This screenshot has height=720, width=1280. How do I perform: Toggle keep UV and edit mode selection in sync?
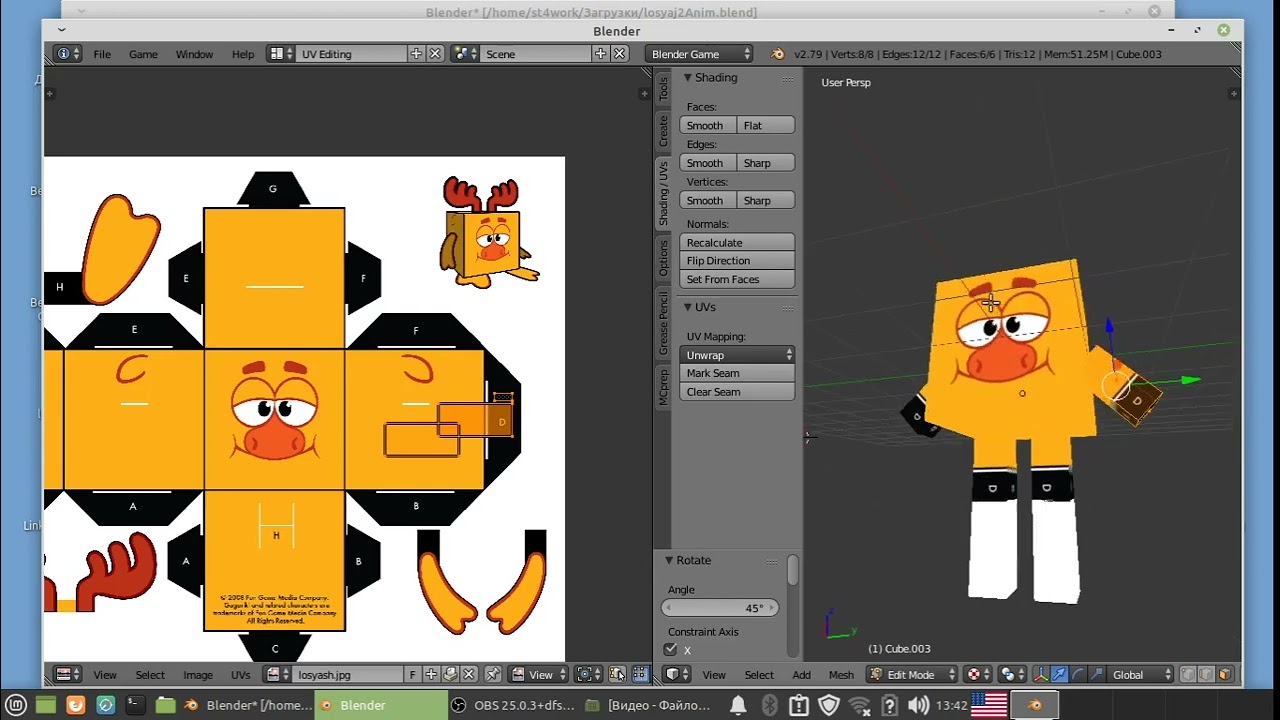(x=617, y=675)
